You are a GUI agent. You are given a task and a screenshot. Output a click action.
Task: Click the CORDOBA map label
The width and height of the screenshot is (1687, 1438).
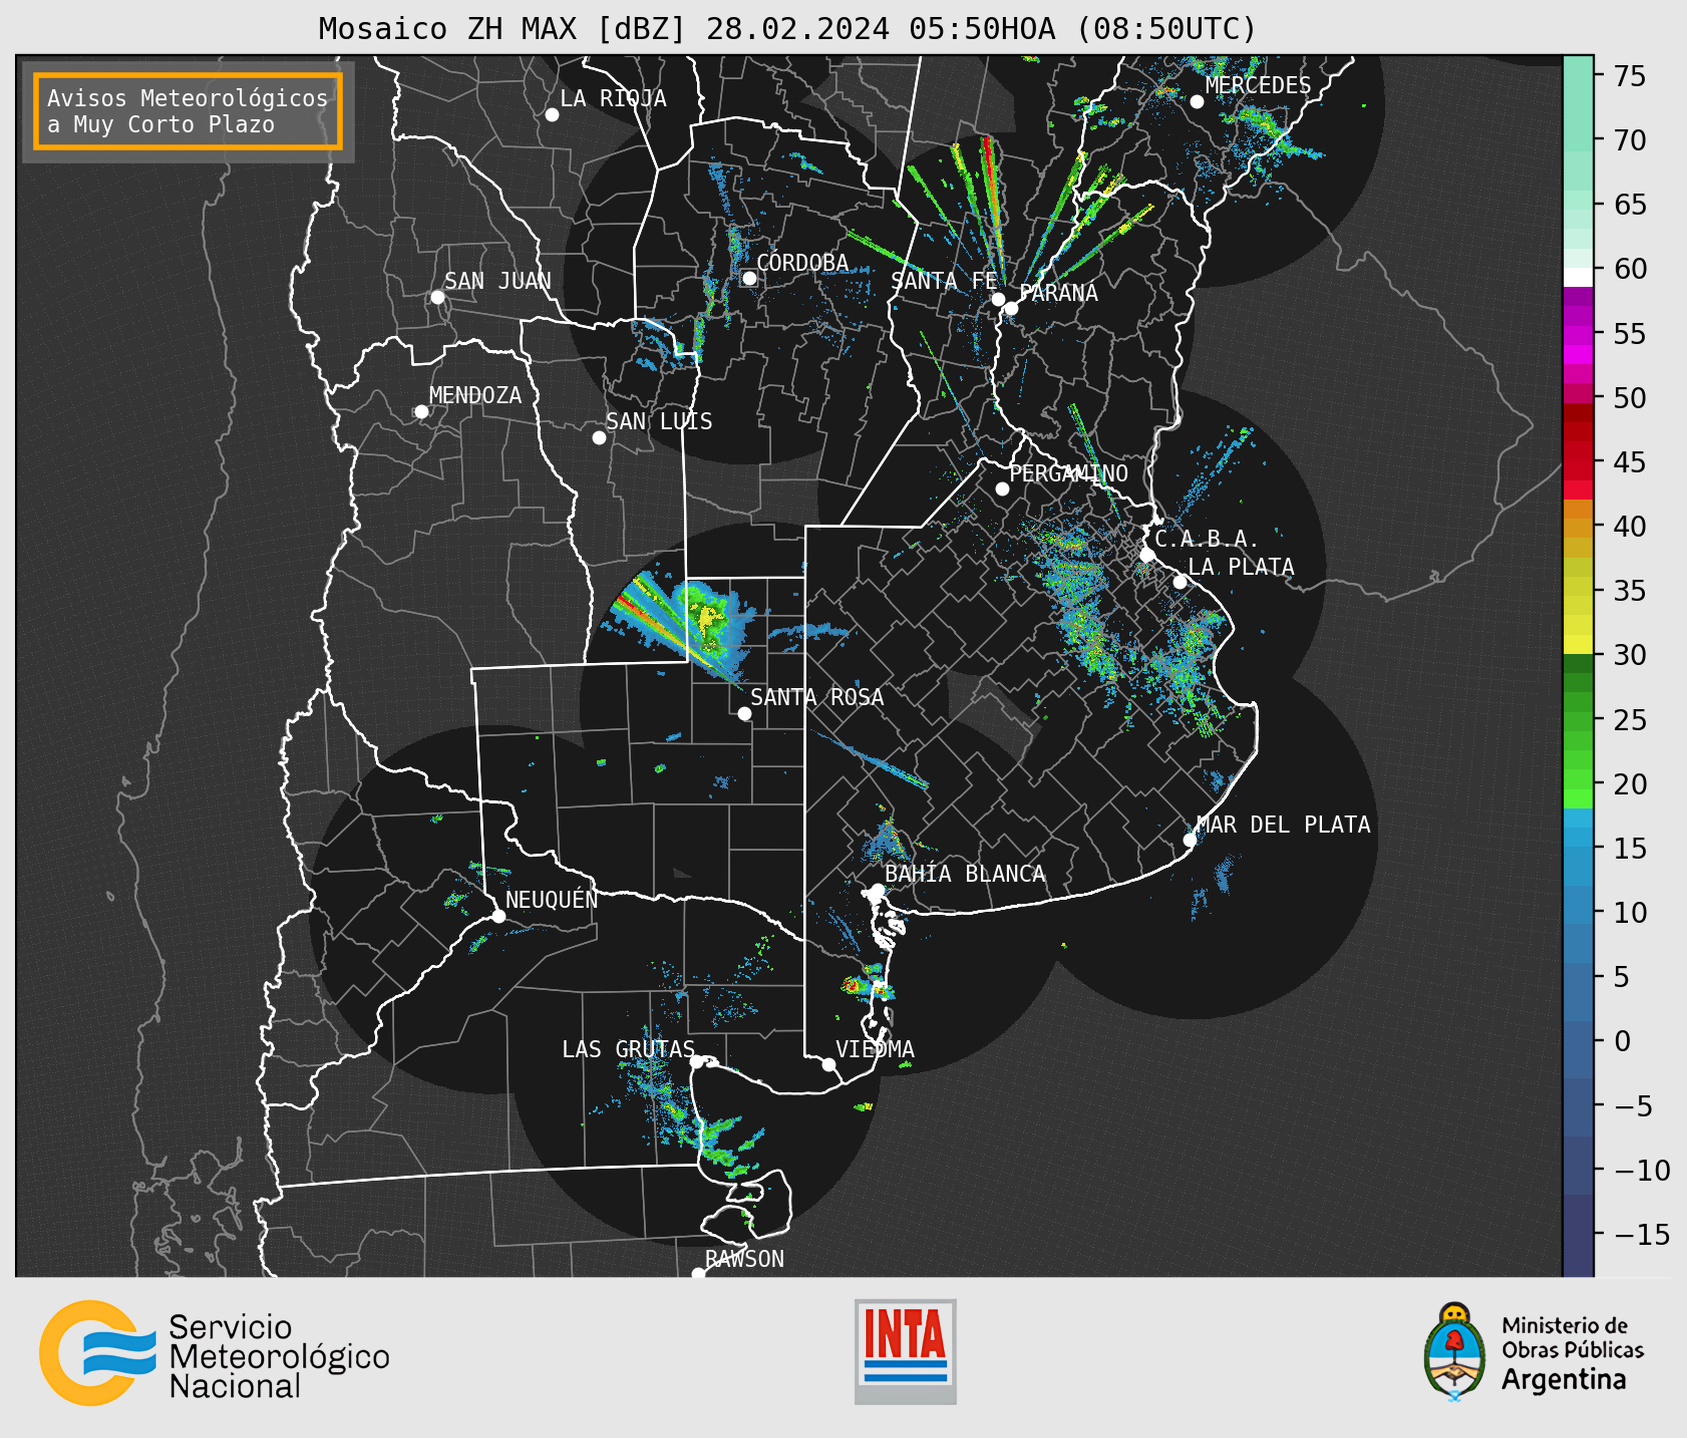tap(802, 263)
